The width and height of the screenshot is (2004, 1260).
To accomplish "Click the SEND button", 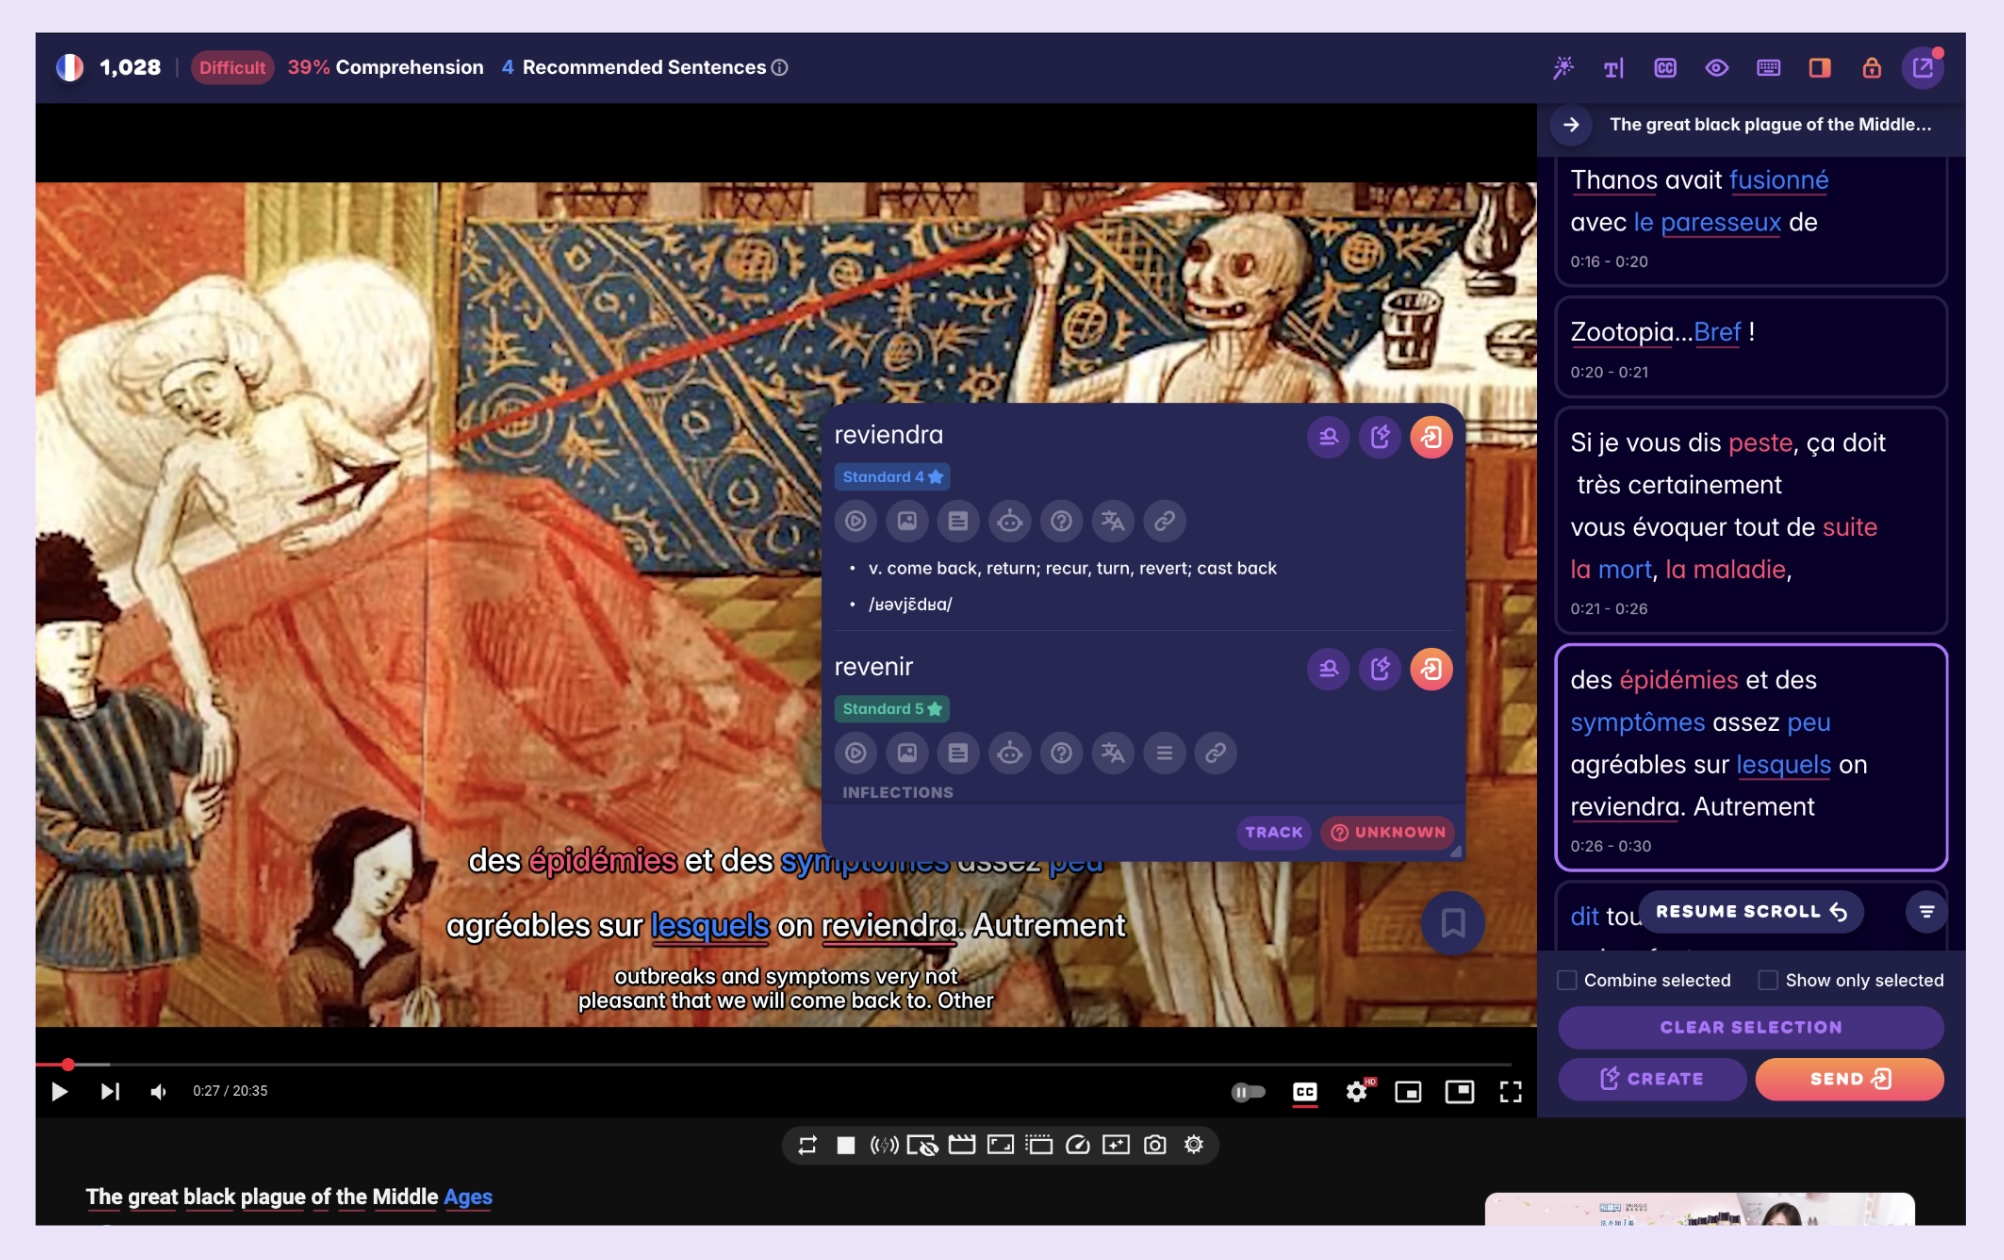I will pos(1849,1078).
